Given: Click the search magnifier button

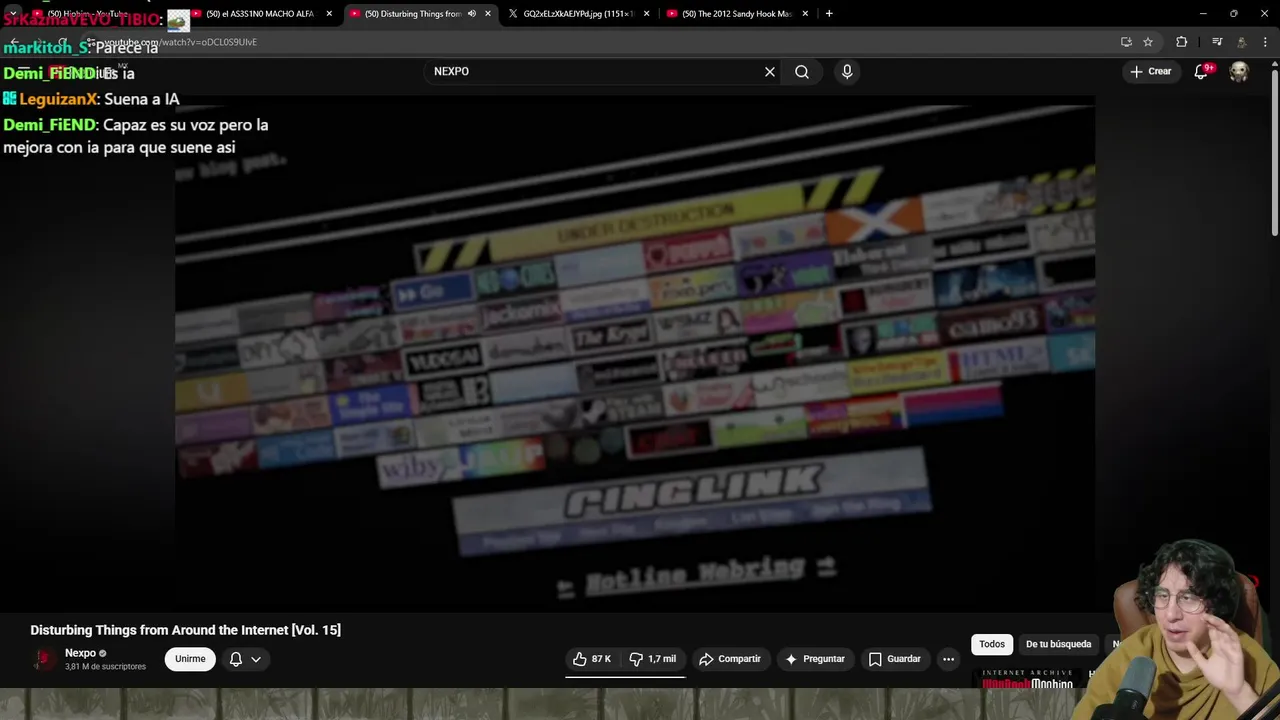Looking at the screenshot, I should pyautogui.click(x=802, y=72).
